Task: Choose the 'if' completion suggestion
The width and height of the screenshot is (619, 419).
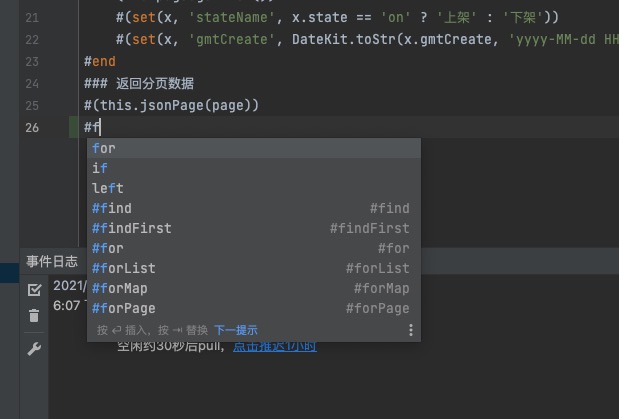Action: pos(100,168)
